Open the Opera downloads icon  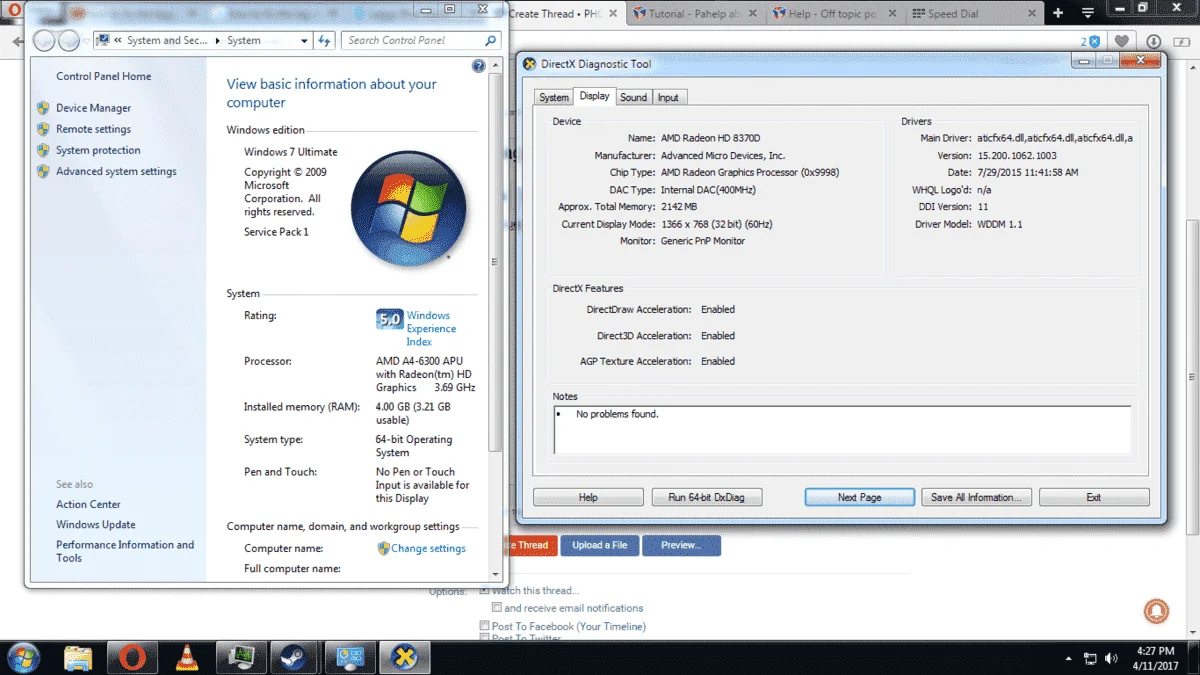pos(1154,41)
